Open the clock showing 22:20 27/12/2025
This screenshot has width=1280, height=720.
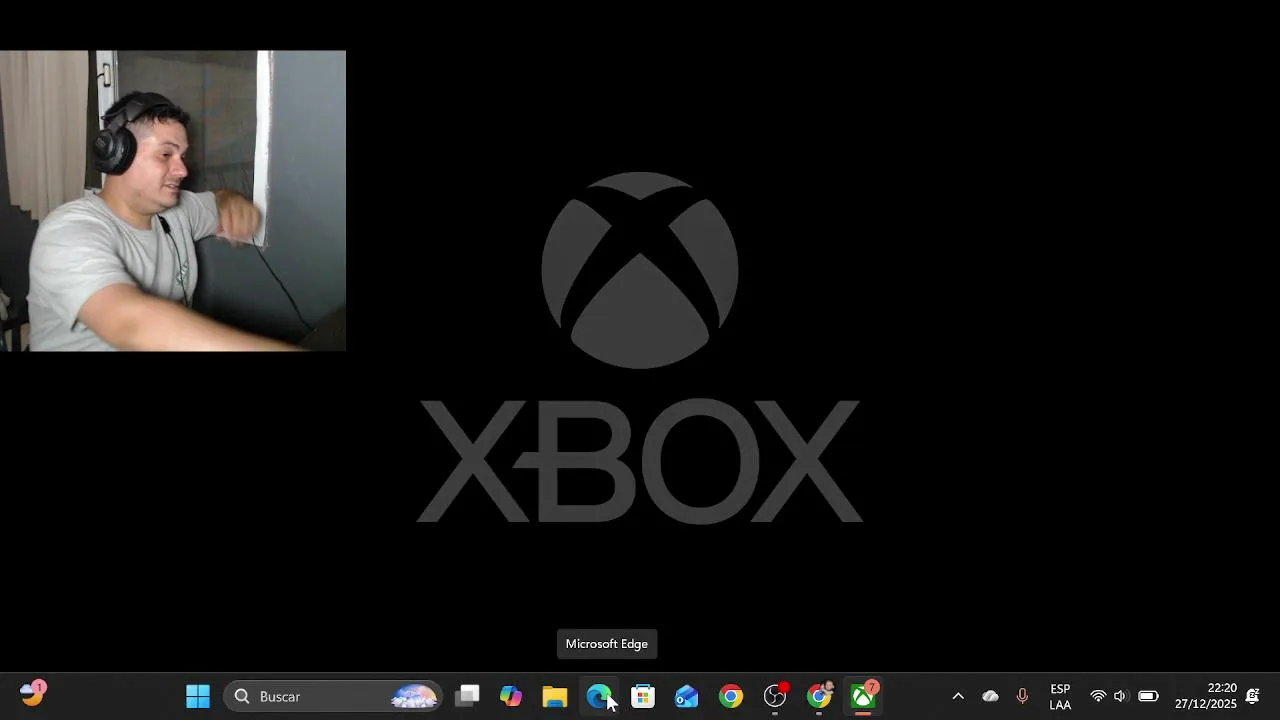[x=1205, y=696]
